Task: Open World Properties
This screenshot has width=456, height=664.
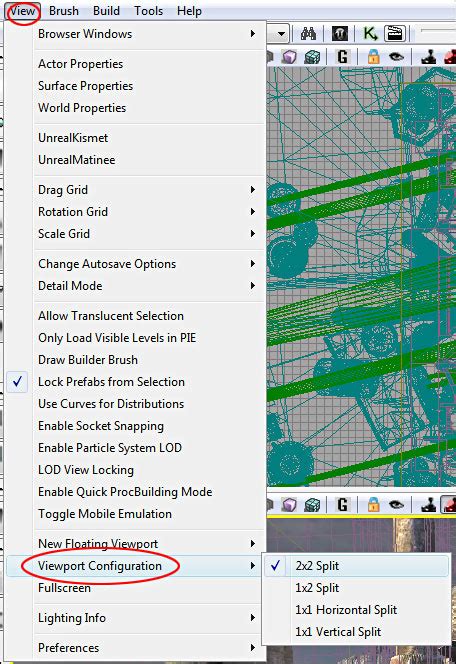Action: click(135, 108)
